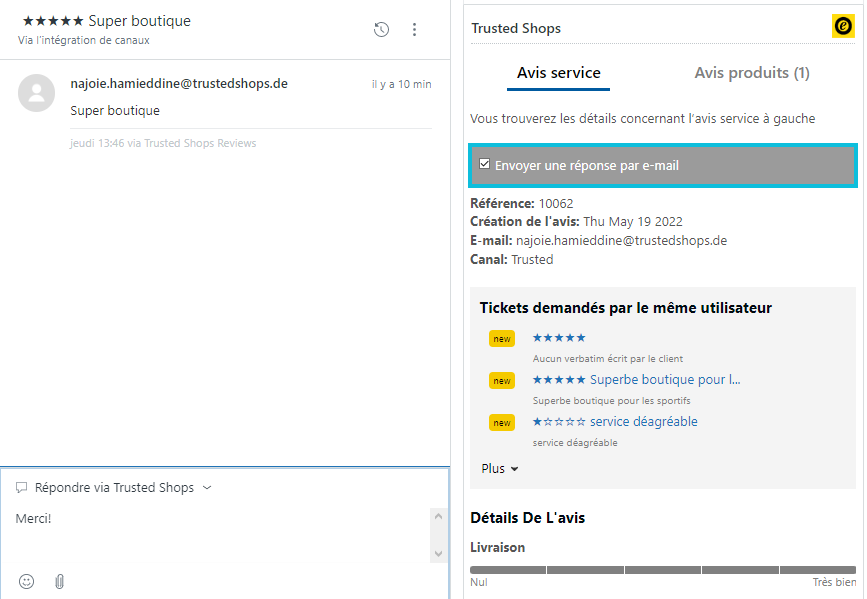Image resolution: width=867 pixels, height=599 pixels.
Task: Open ticket history clock icon
Action: (381, 29)
